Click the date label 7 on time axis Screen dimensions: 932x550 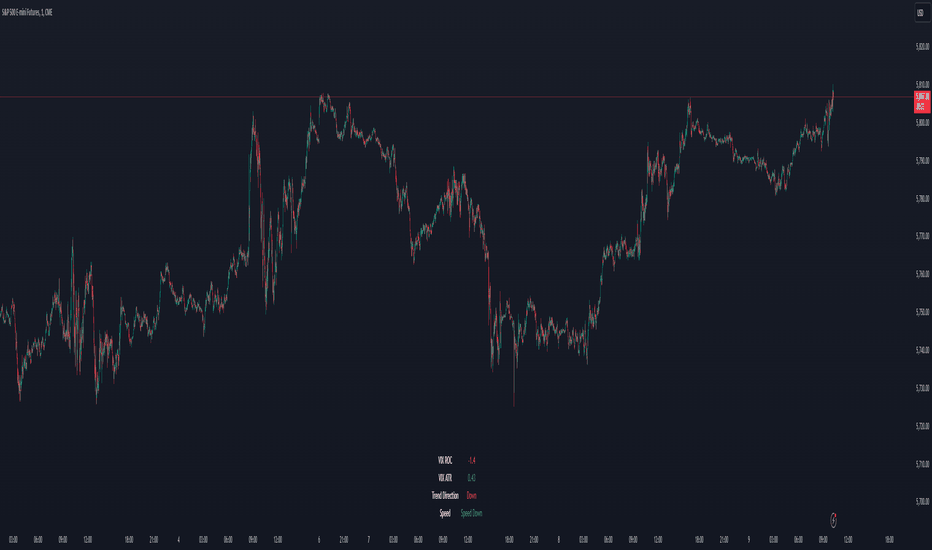coord(369,540)
